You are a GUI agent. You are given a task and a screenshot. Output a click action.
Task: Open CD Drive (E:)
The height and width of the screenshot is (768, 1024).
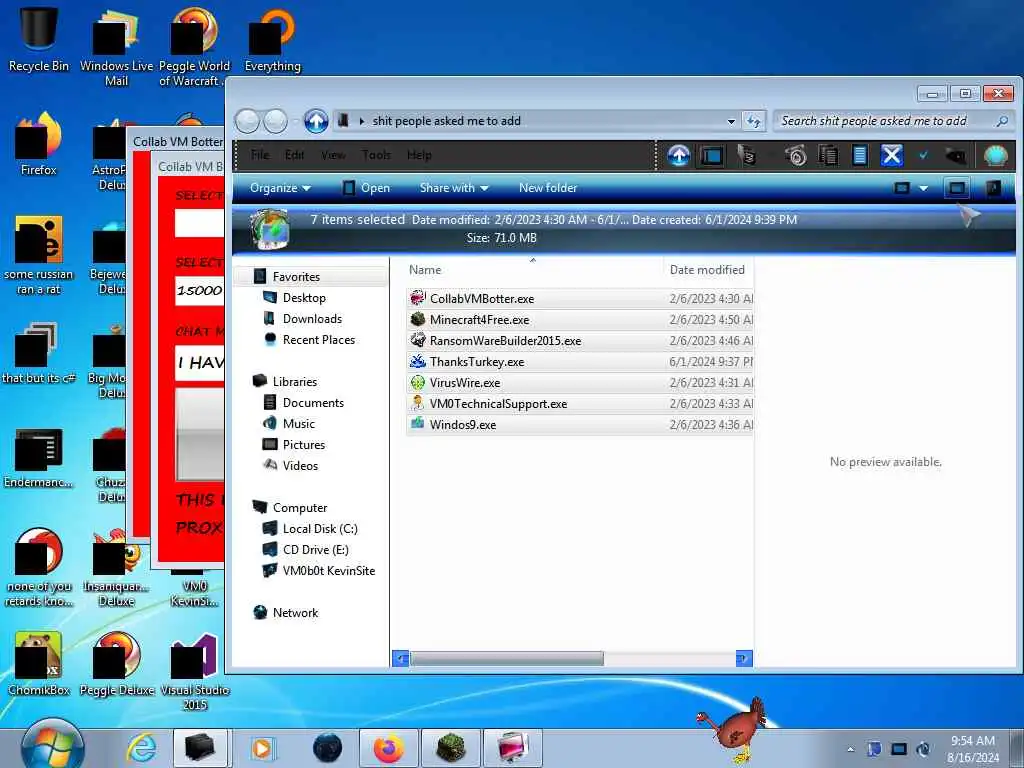coord(315,549)
